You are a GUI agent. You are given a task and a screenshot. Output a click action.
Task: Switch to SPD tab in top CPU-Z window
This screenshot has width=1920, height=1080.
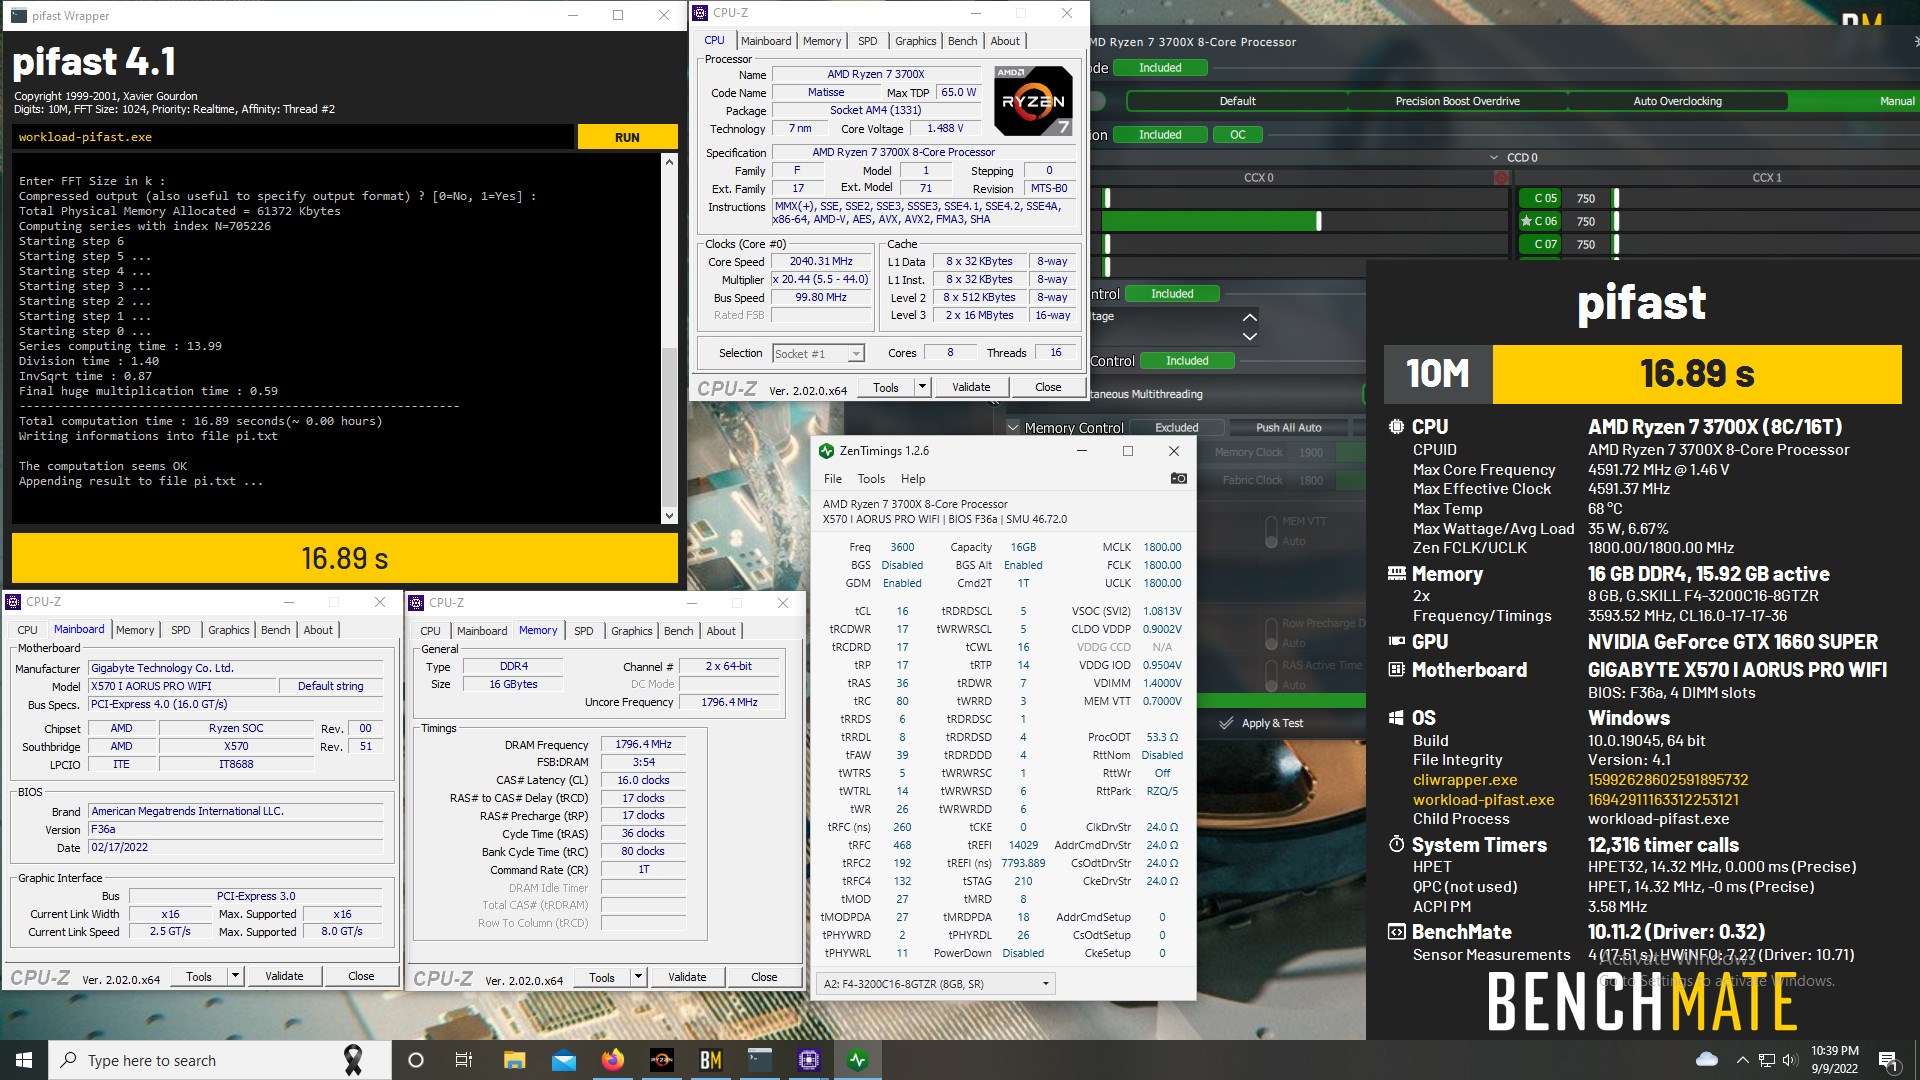click(x=867, y=41)
